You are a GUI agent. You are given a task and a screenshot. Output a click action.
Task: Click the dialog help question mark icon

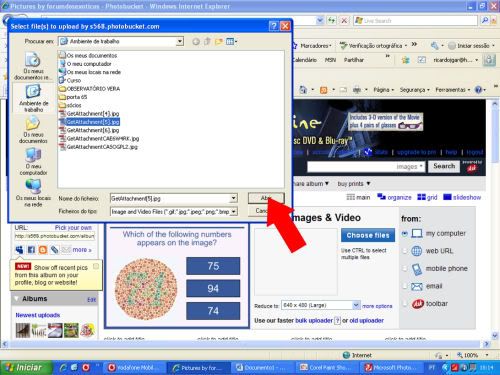point(273,26)
